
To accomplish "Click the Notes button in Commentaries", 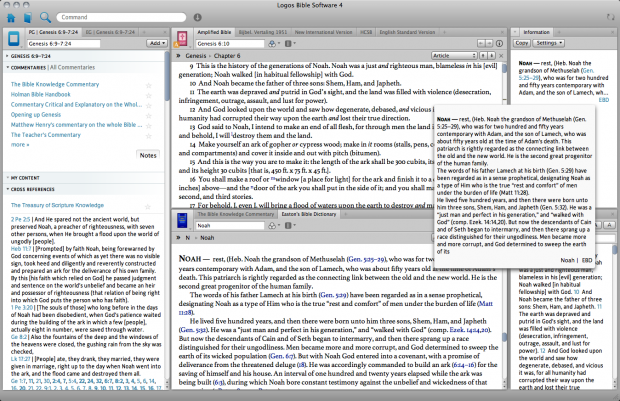I will (x=148, y=155).
